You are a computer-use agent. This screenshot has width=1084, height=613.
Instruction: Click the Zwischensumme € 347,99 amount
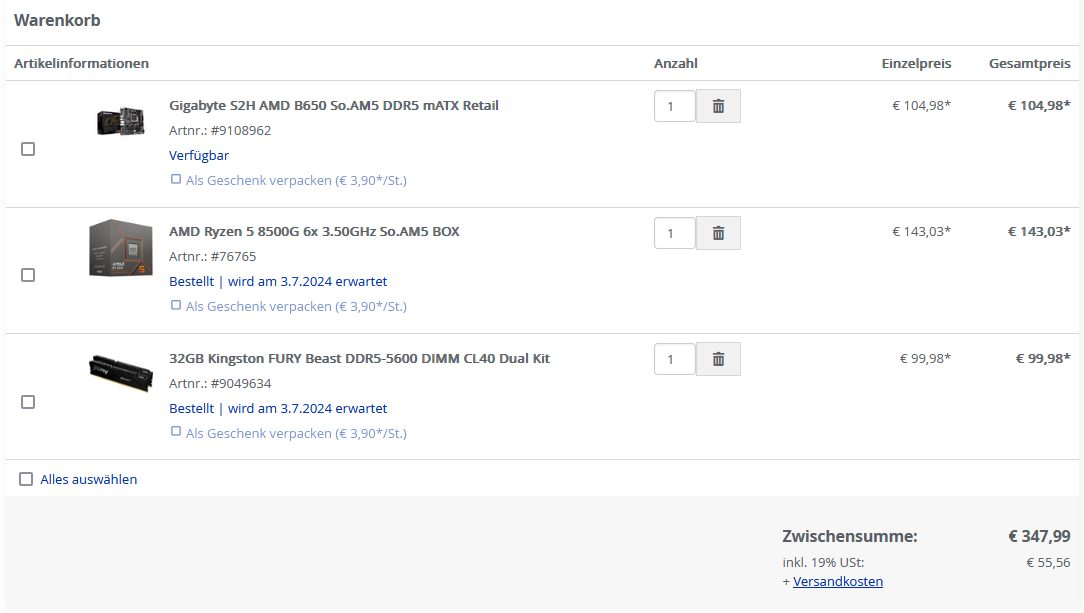click(1039, 536)
